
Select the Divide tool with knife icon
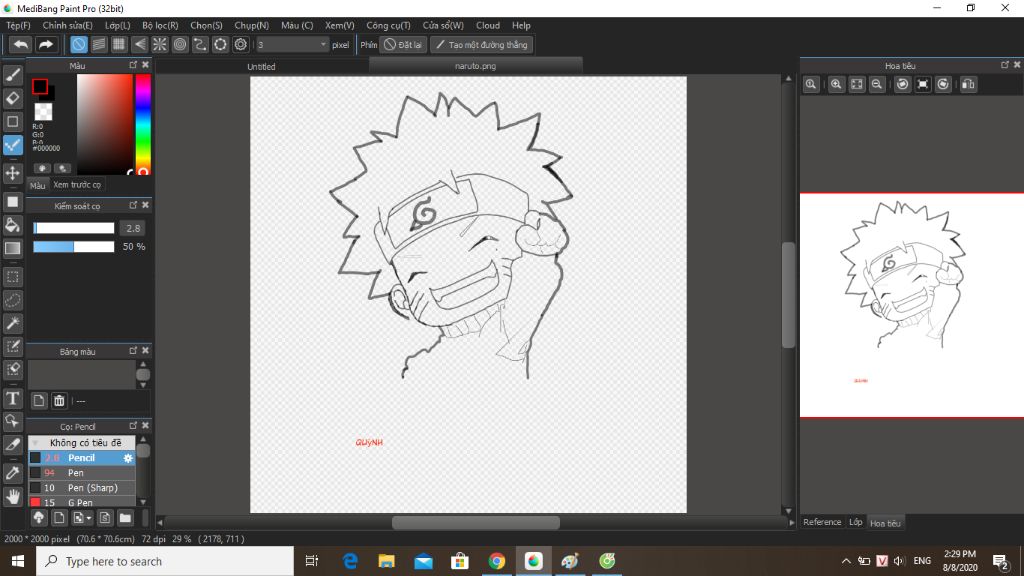(12, 445)
